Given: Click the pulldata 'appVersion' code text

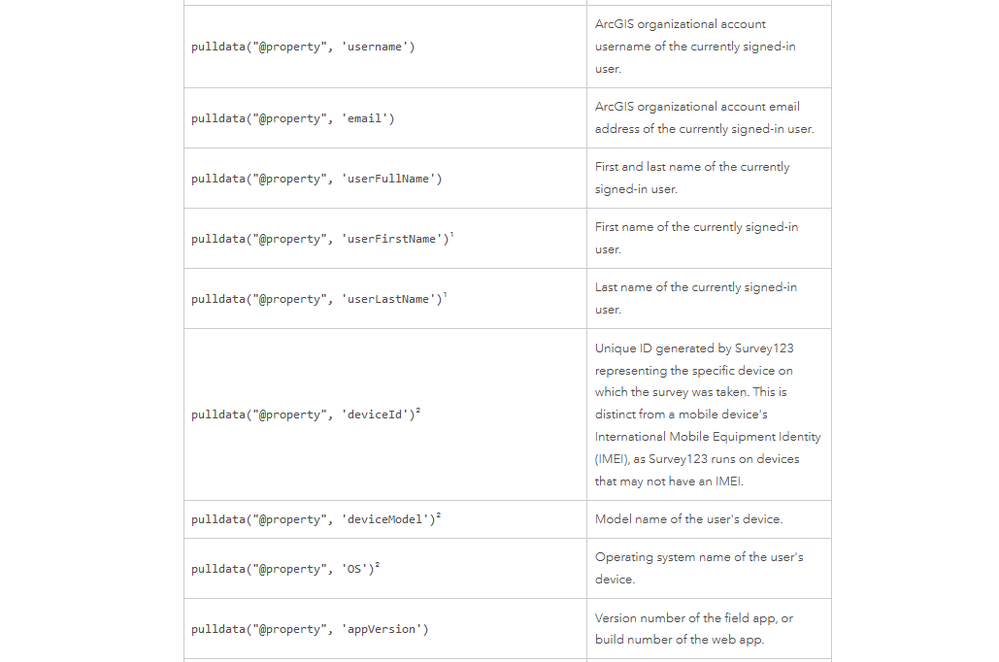Looking at the screenshot, I should coord(309,629).
